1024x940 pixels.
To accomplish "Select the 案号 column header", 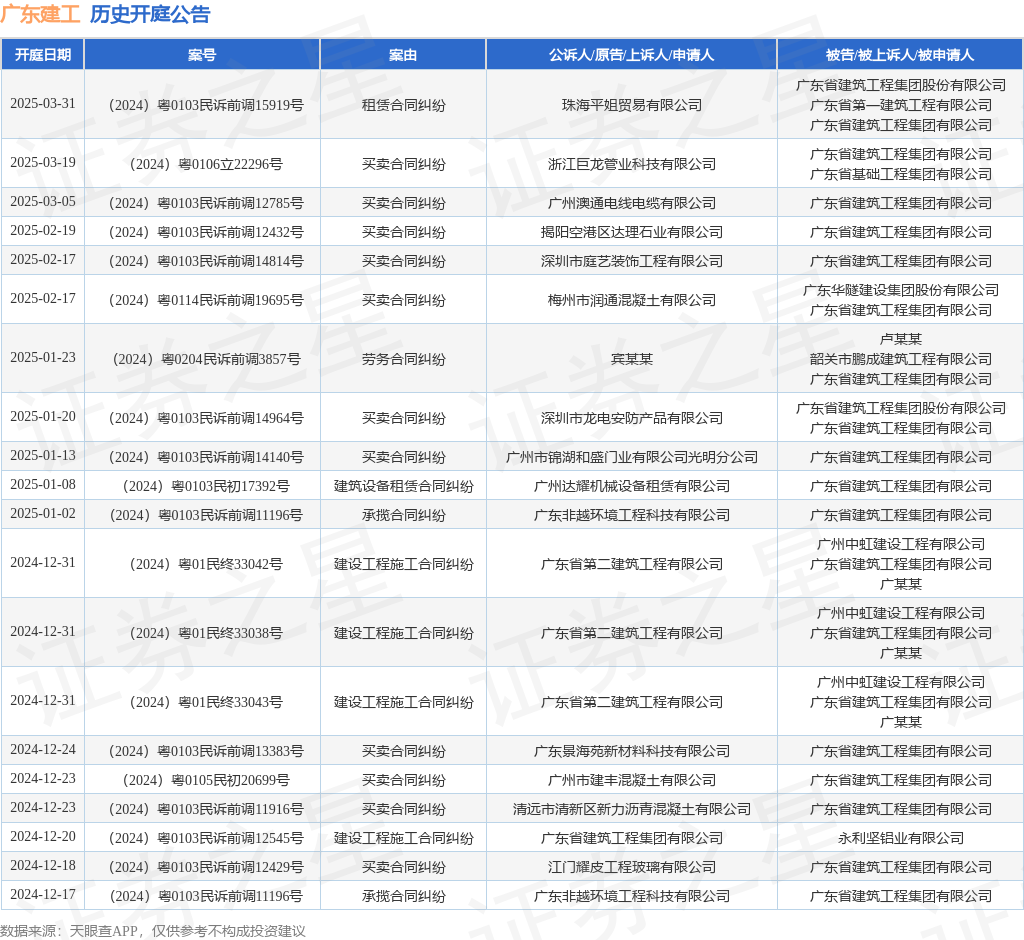I will coord(202,55).
